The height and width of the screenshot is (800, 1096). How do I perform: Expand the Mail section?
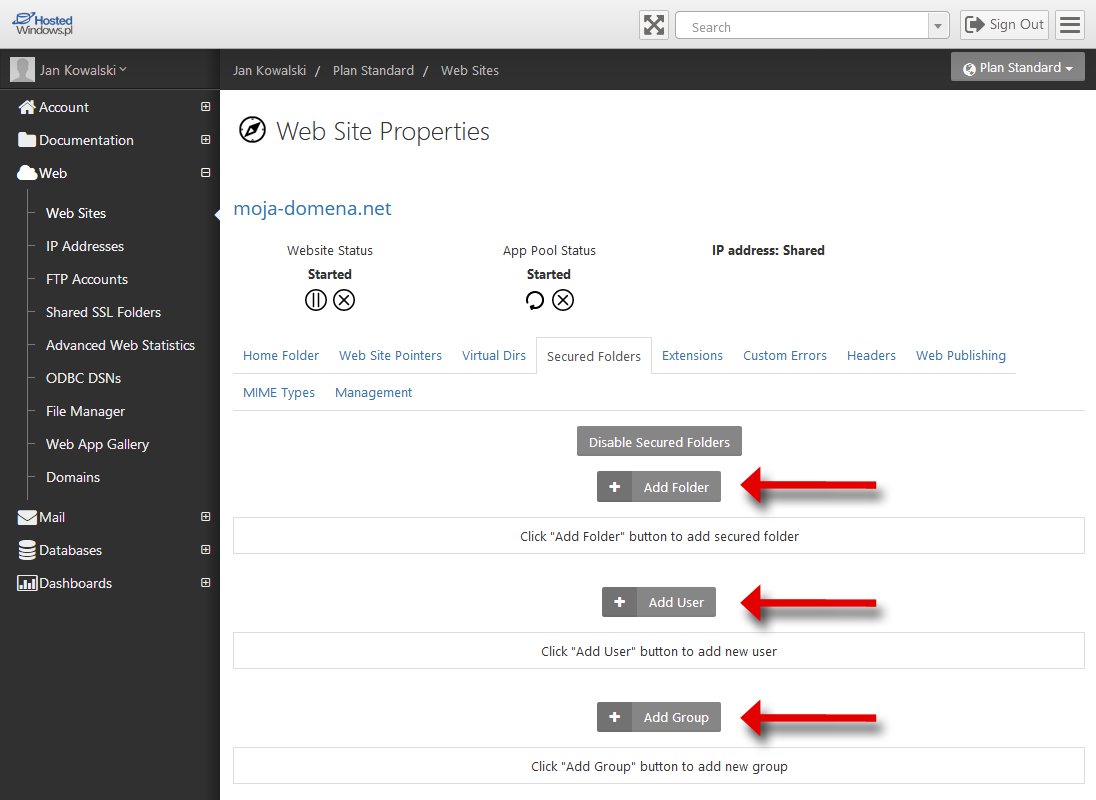(206, 517)
